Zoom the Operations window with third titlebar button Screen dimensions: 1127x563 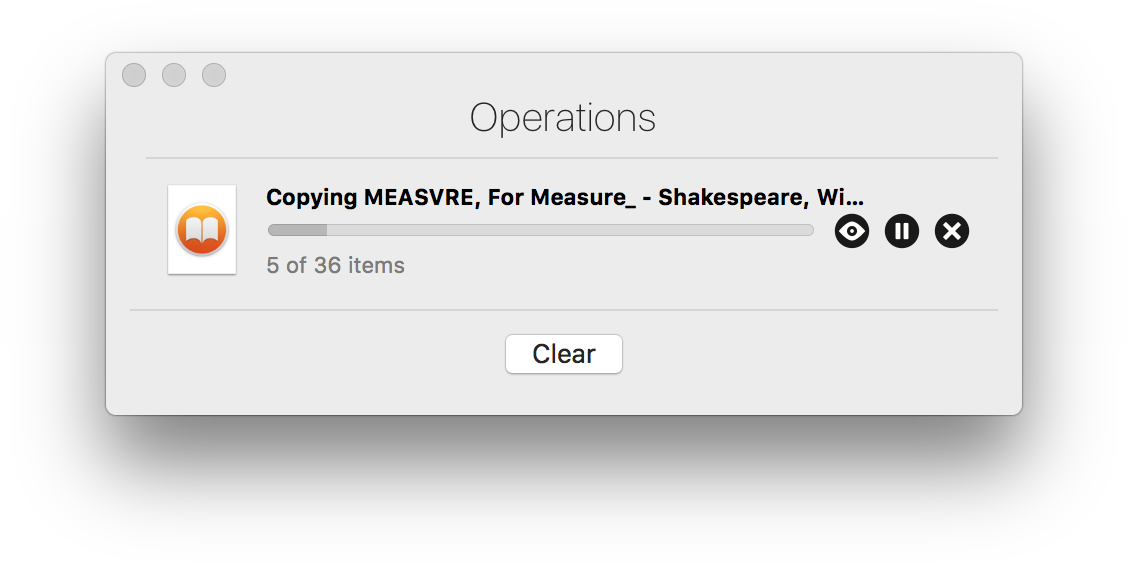tap(214, 75)
